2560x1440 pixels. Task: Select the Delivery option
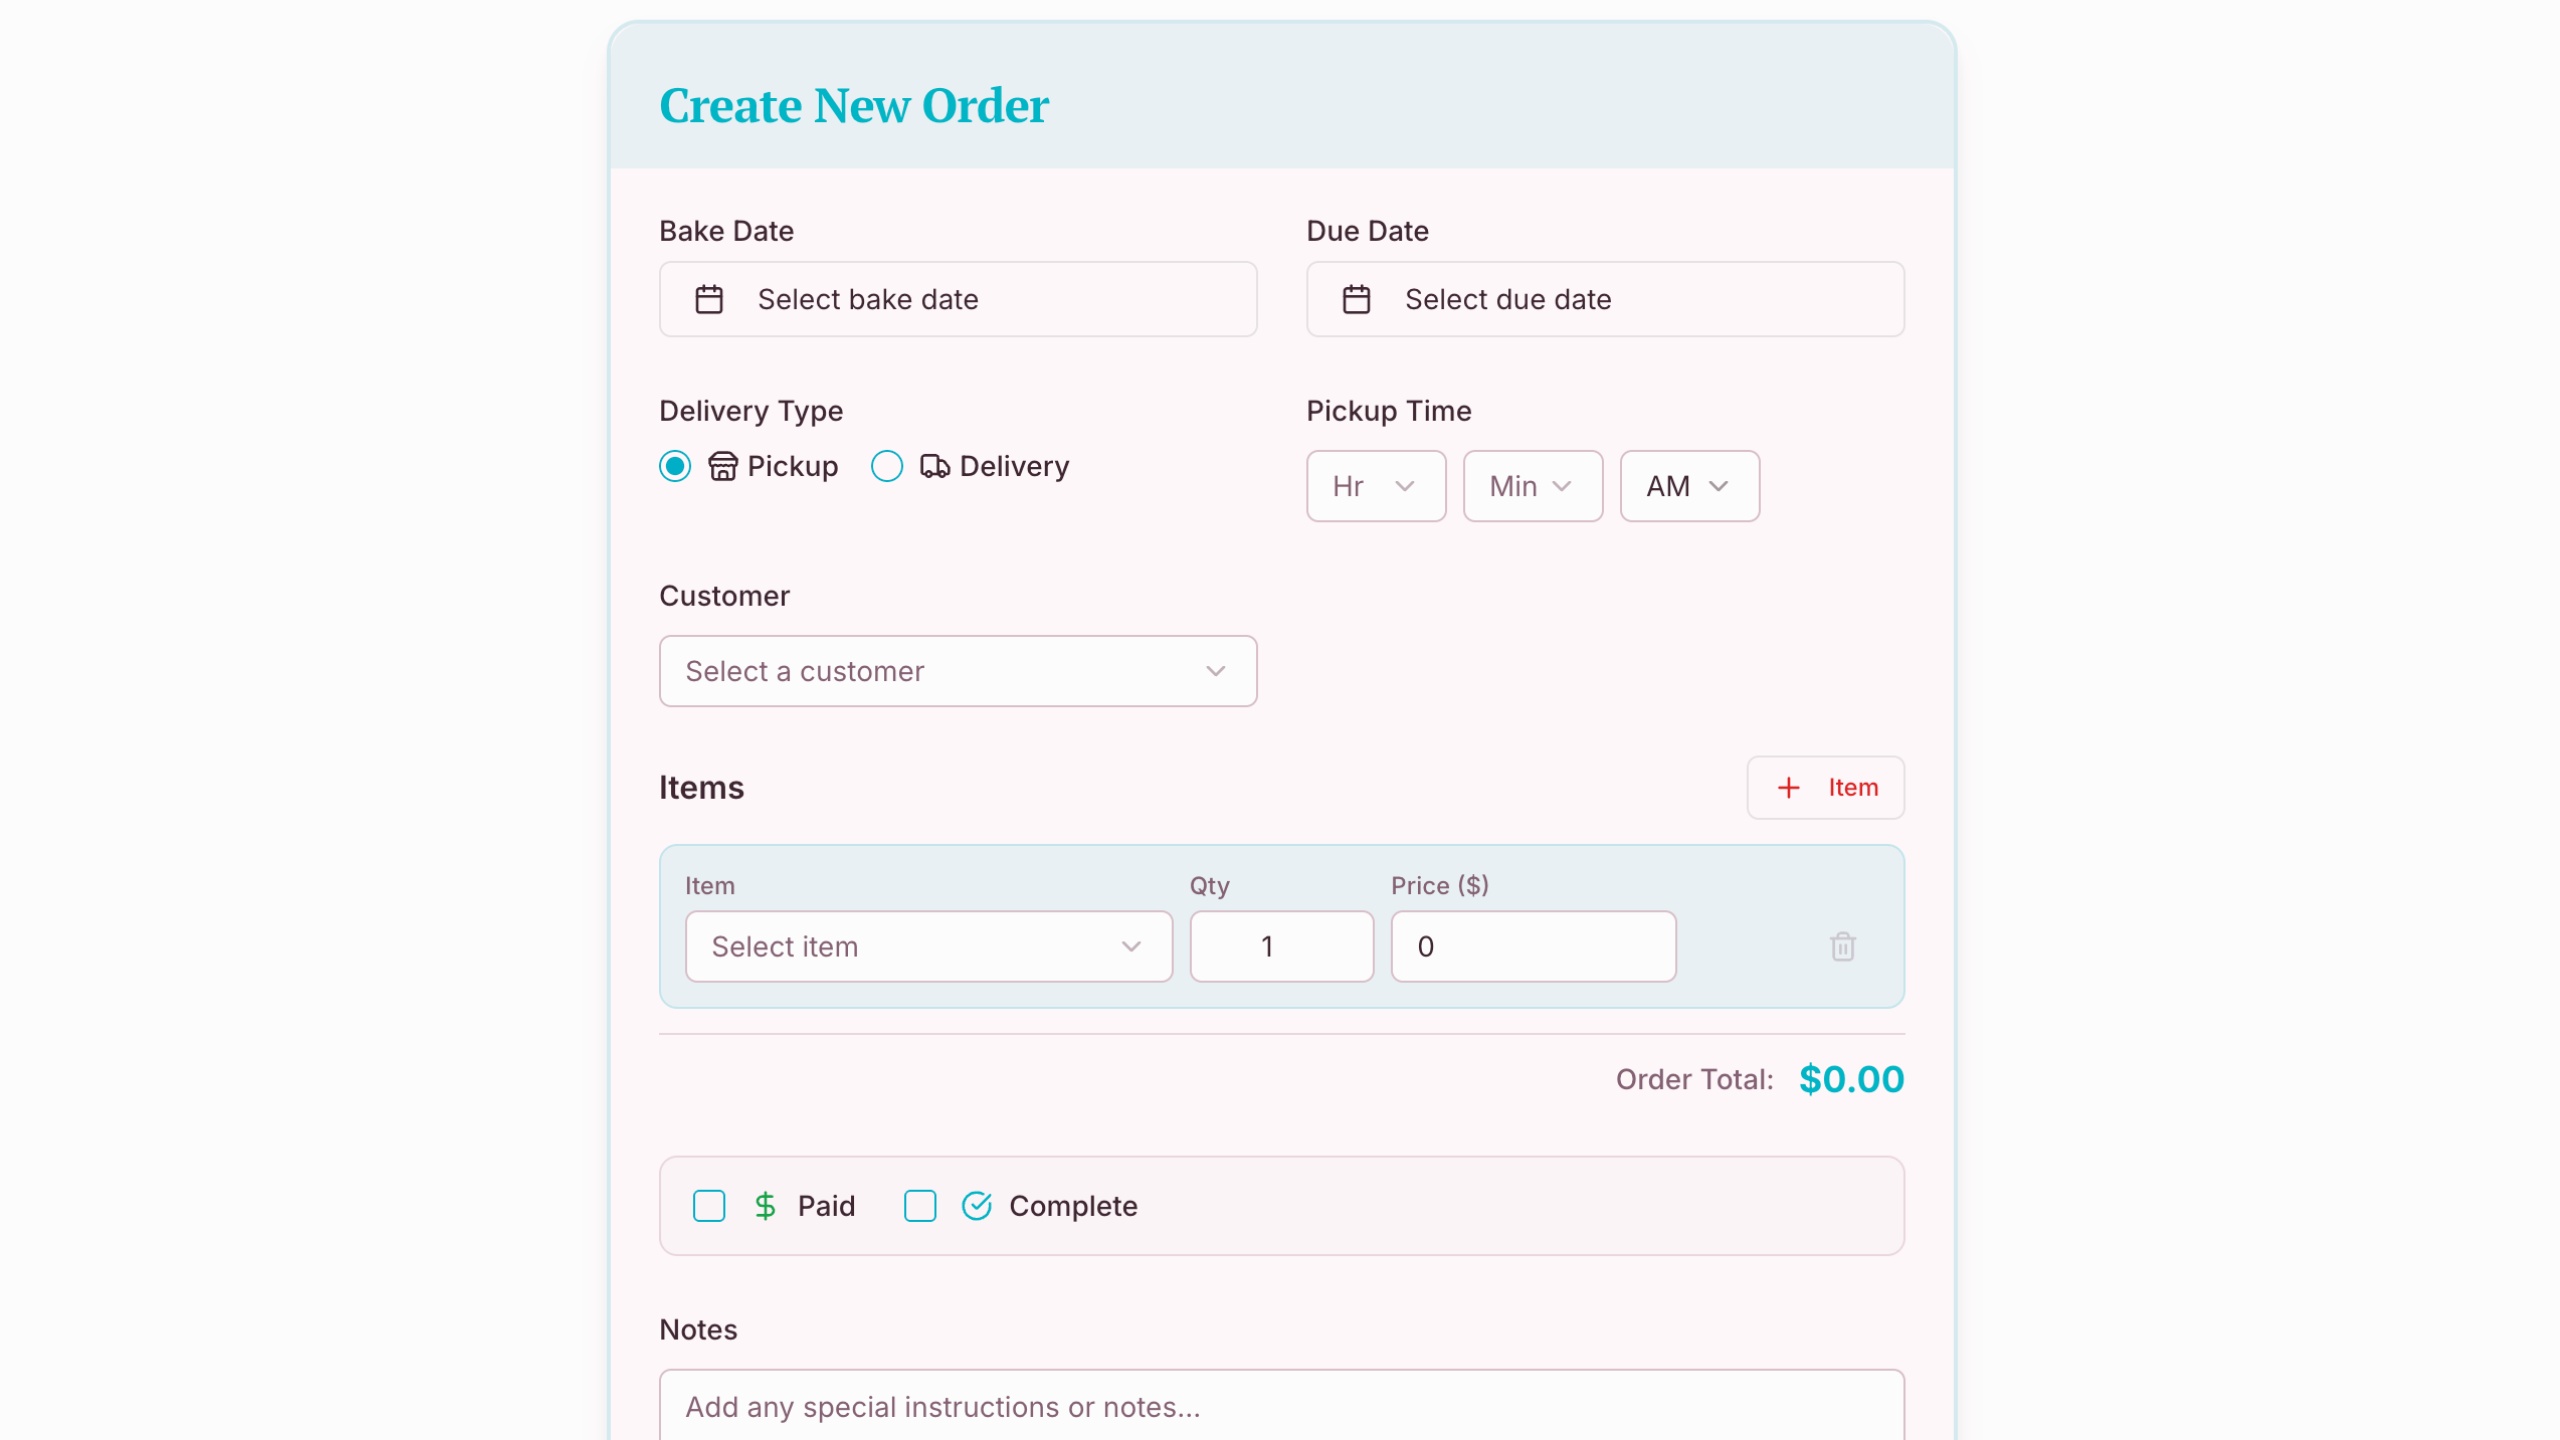click(x=885, y=465)
